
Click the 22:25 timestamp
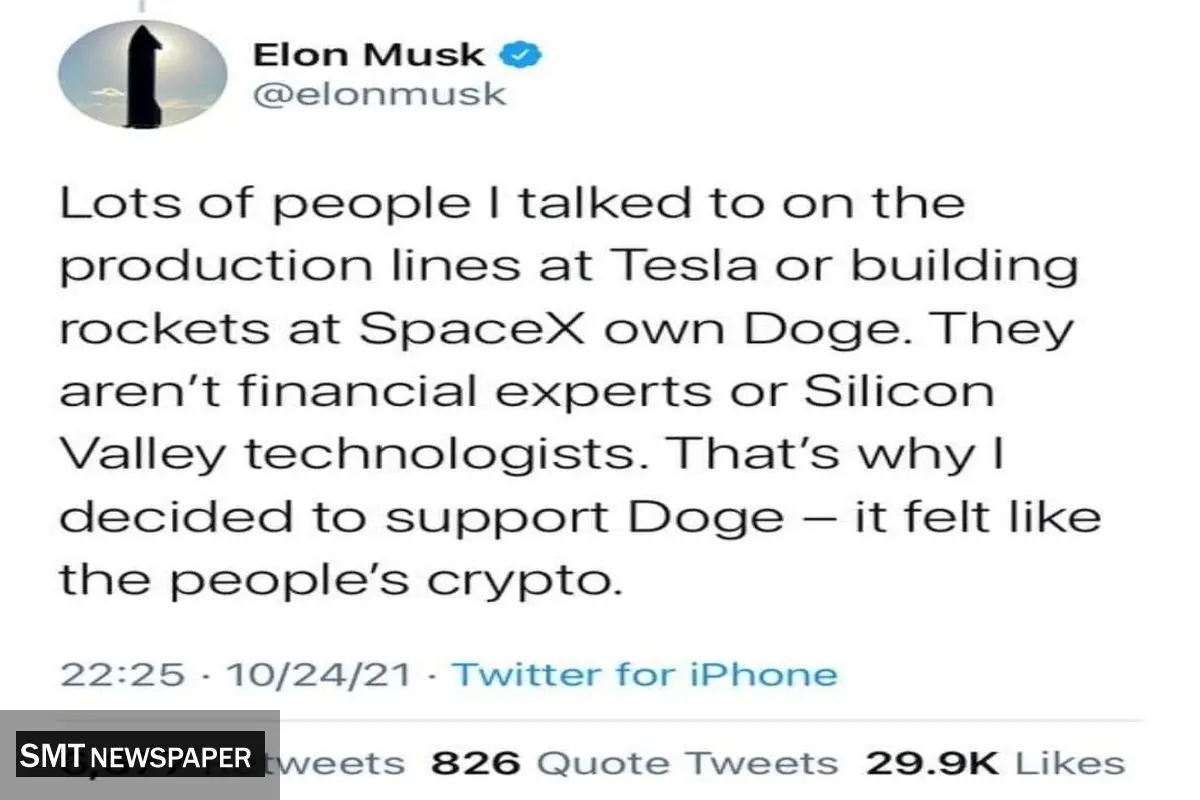click(123, 674)
